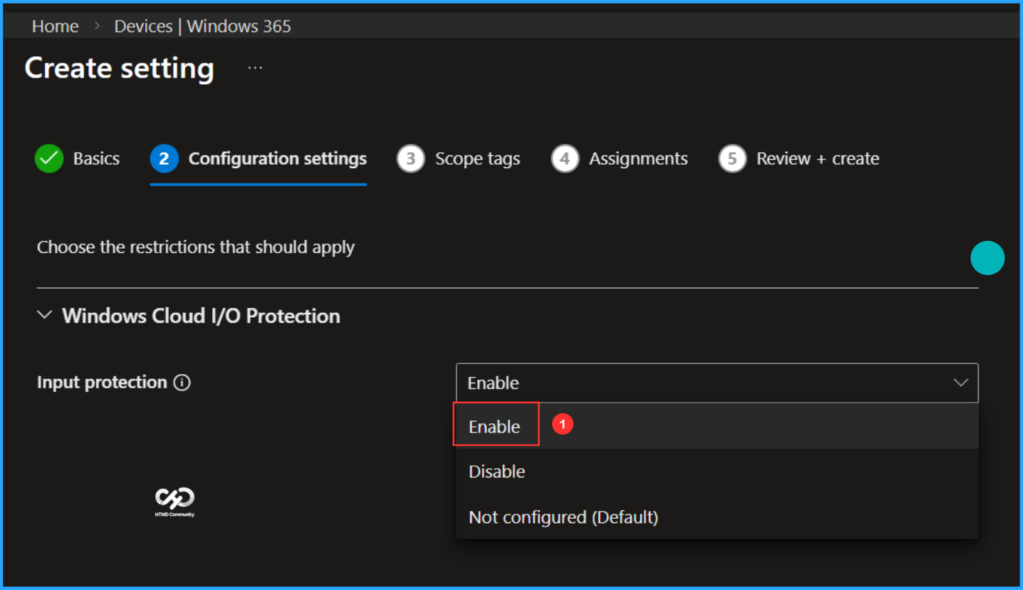Open the Home breadcrumb link
The image size is (1024, 590).
tap(55, 25)
